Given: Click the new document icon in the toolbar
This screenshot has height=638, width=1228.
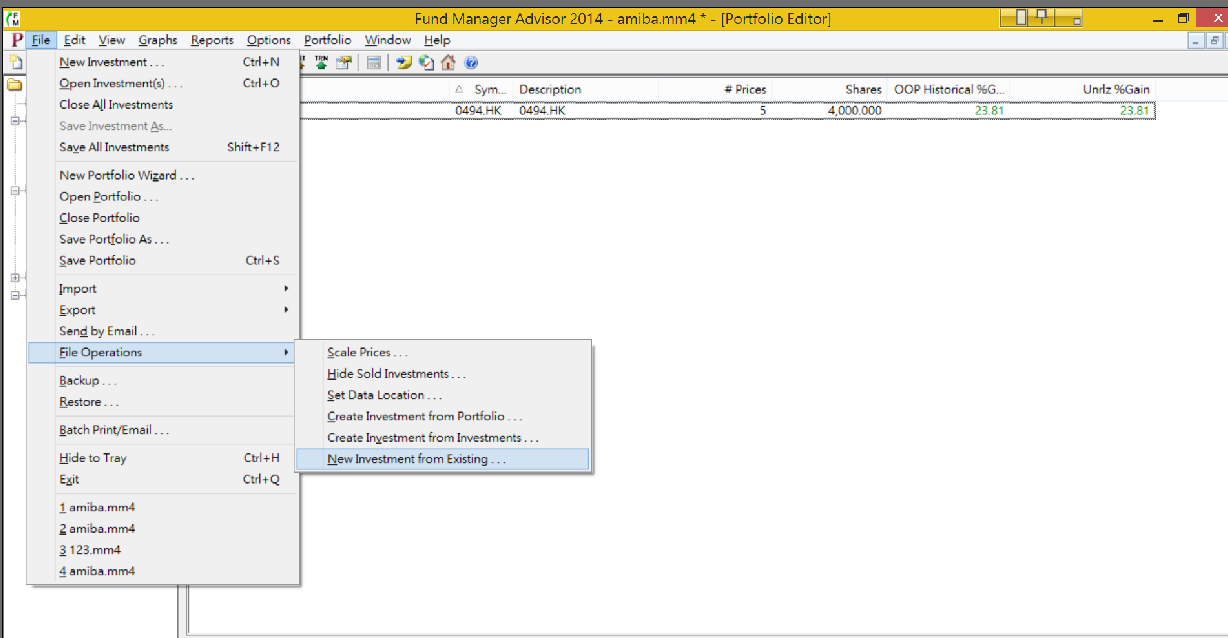Looking at the screenshot, I should (x=16, y=62).
